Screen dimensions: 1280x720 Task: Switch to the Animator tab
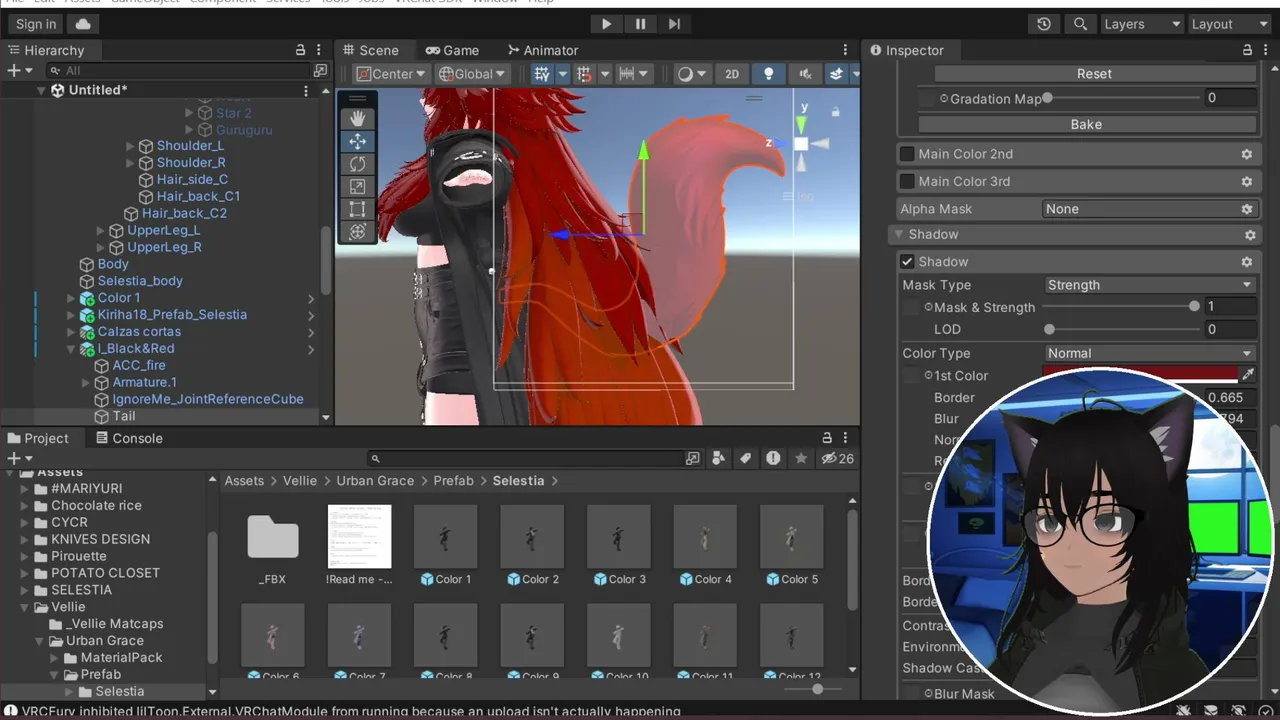click(x=543, y=50)
